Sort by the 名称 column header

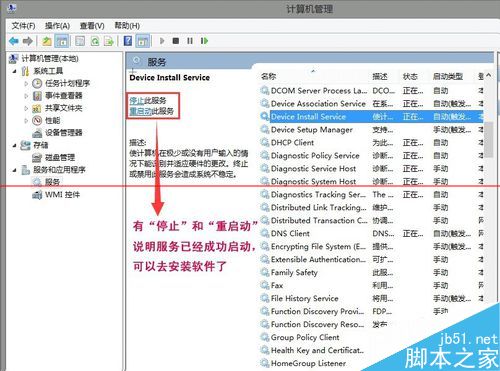coord(269,76)
